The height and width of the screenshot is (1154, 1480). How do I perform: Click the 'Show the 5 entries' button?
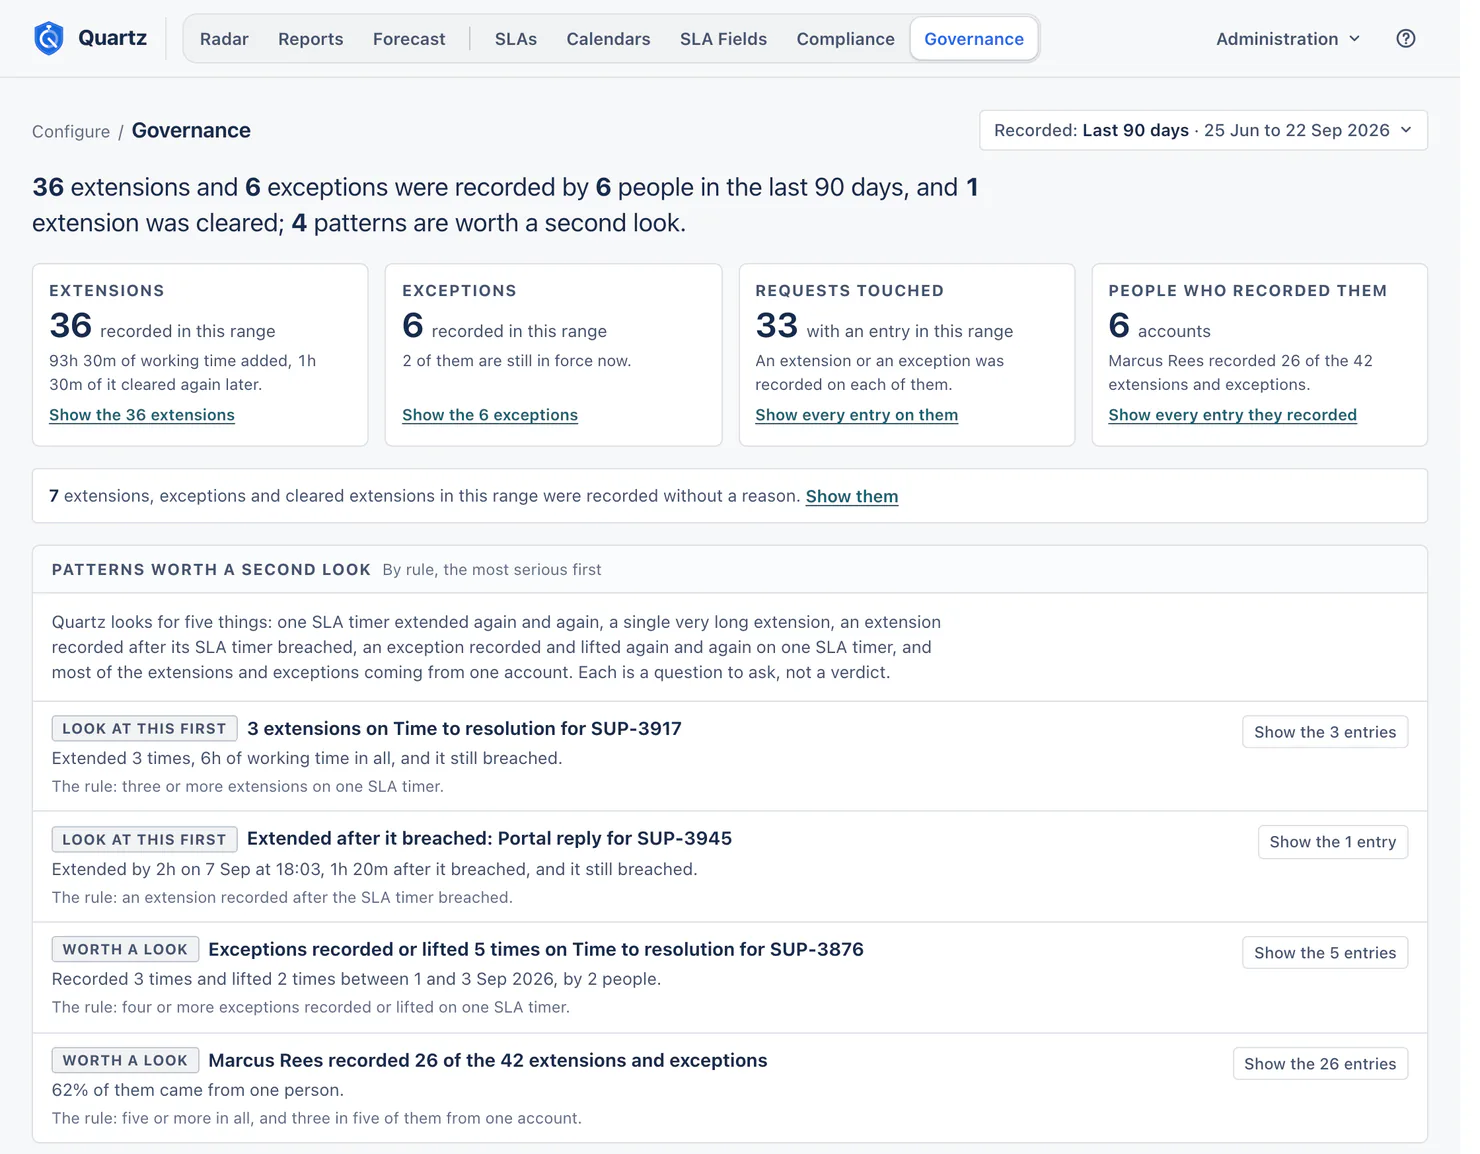pos(1325,953)
